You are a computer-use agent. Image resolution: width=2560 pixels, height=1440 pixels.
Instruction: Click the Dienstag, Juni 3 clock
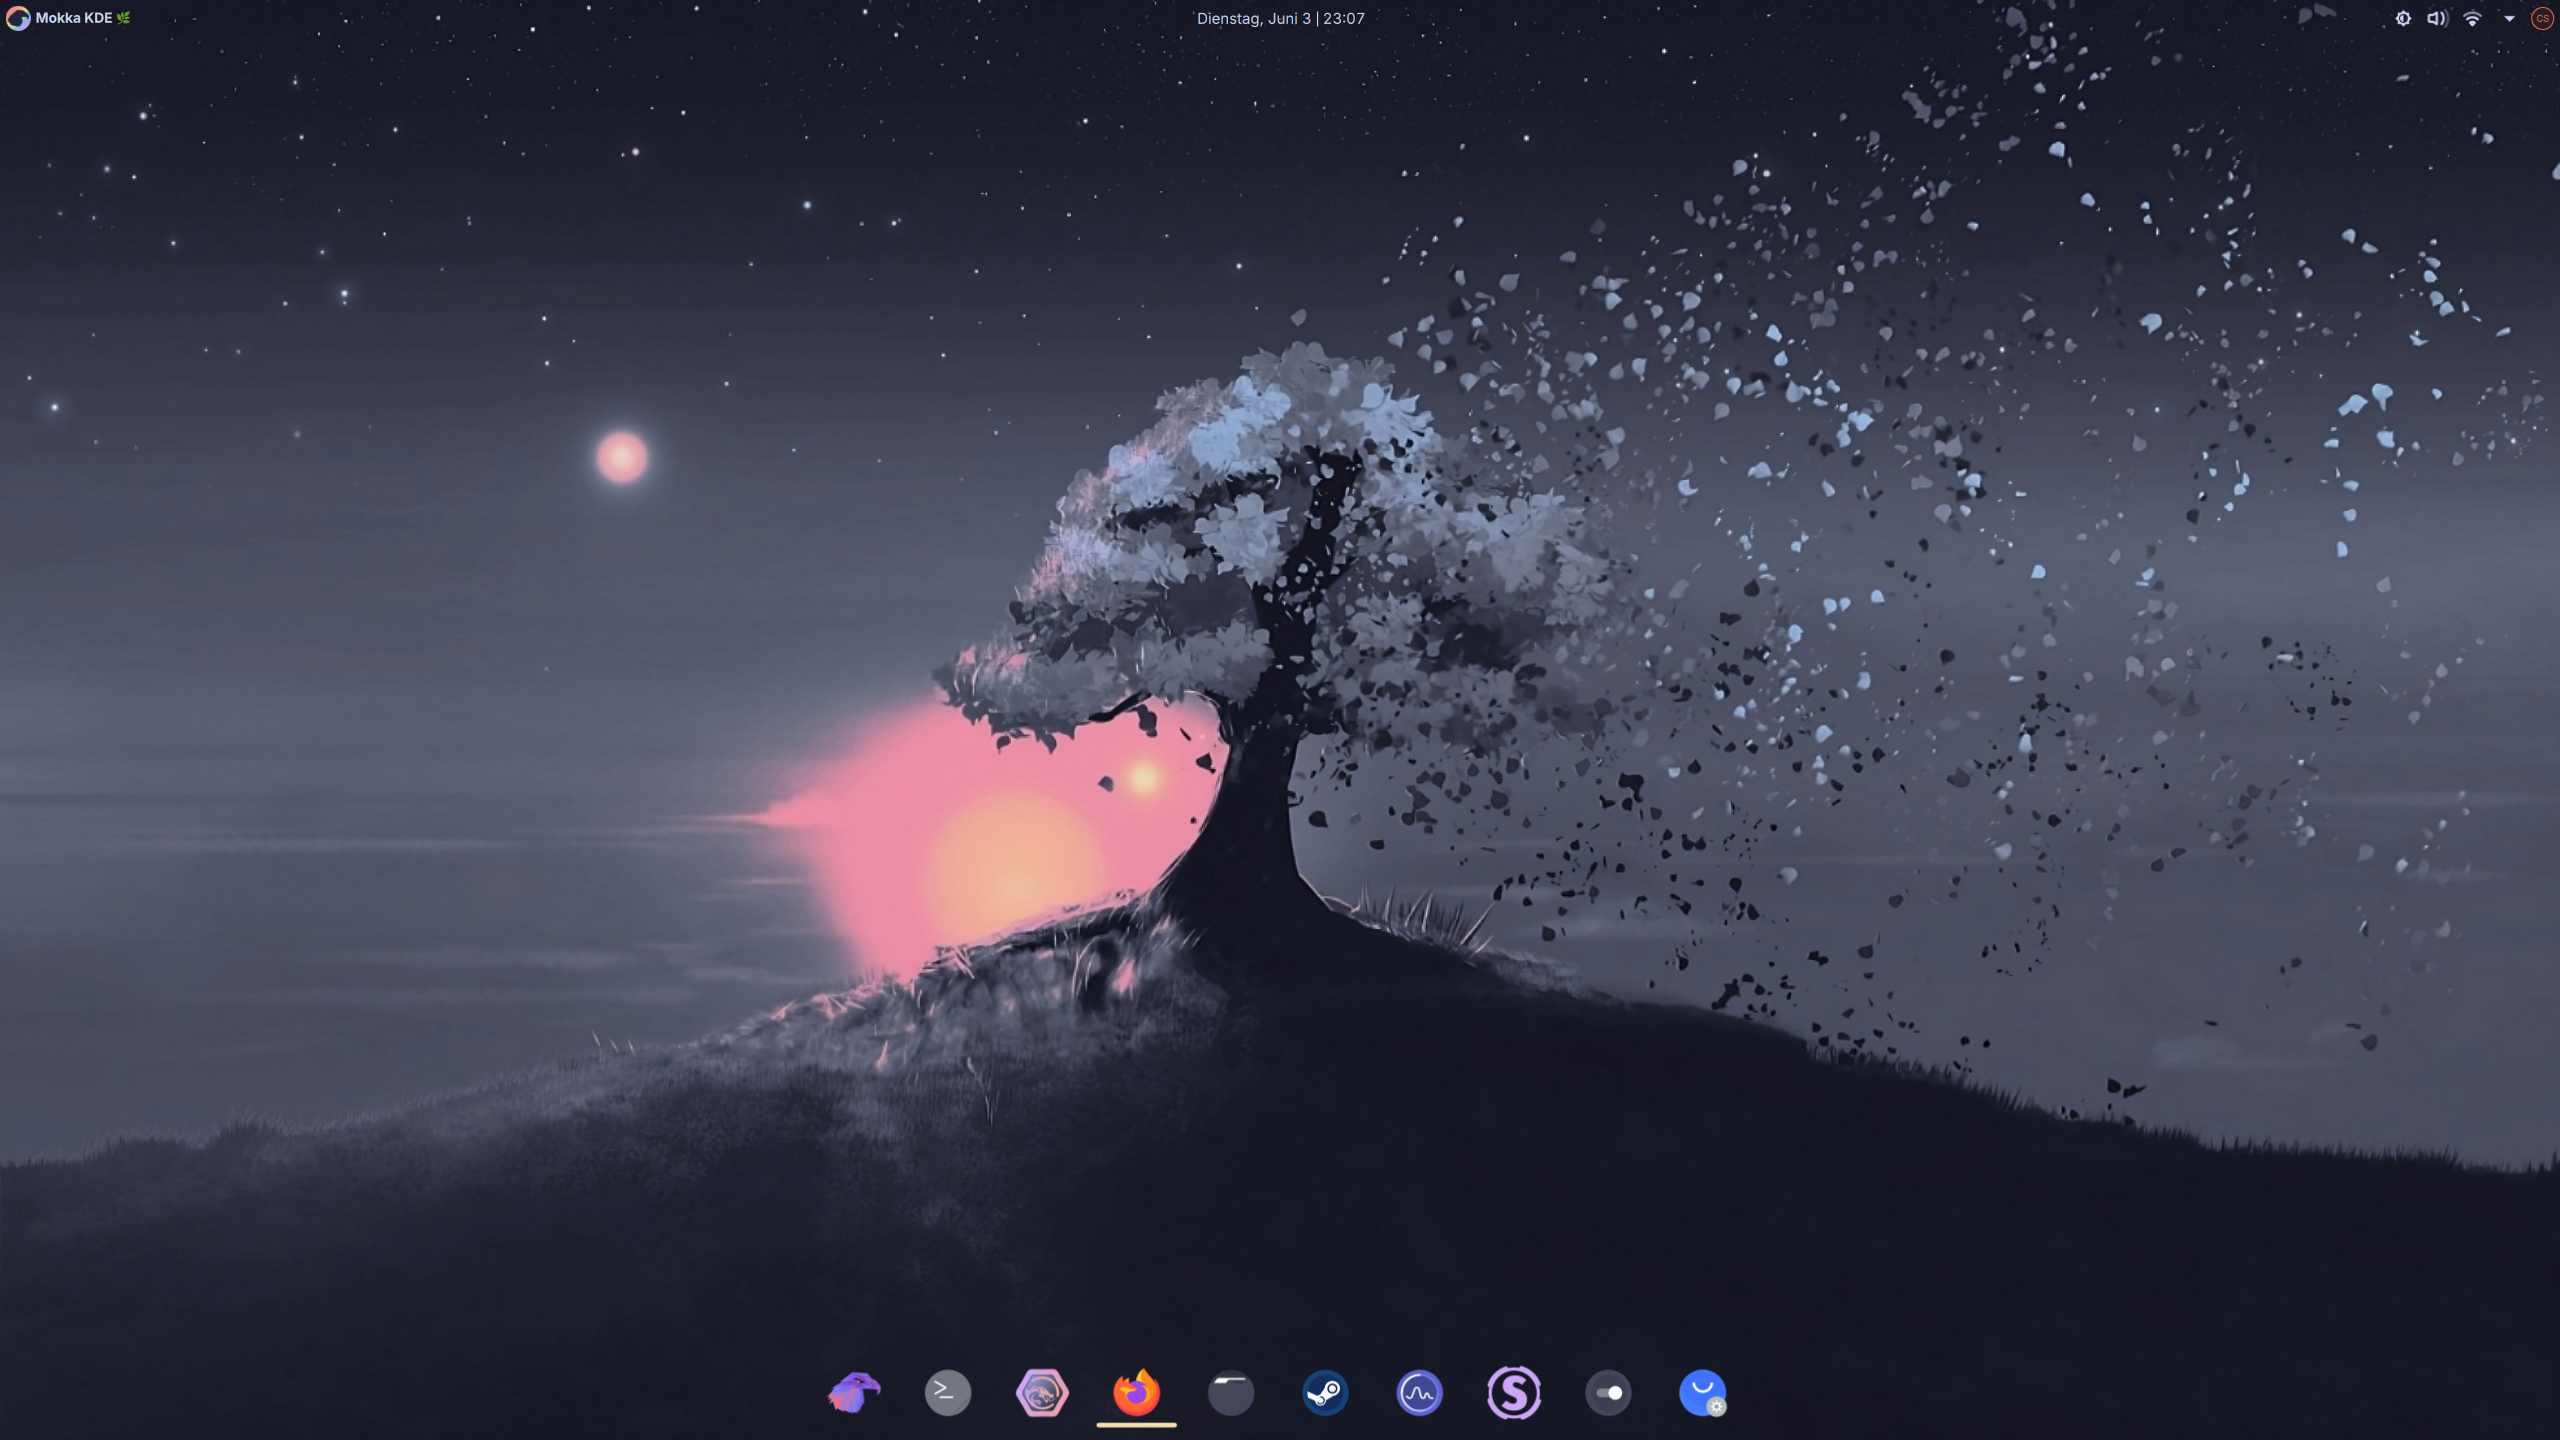tap(1280, 18)
